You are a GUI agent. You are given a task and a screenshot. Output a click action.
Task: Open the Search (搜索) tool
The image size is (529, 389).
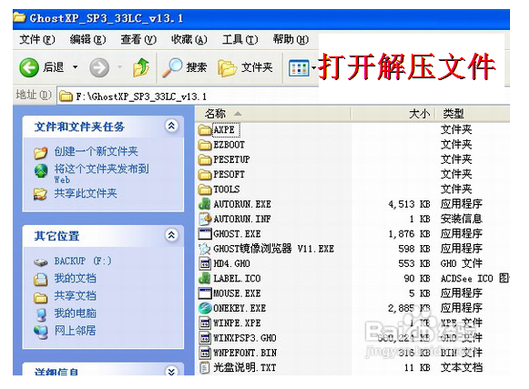pyautogui.click(x=185, y=67)
